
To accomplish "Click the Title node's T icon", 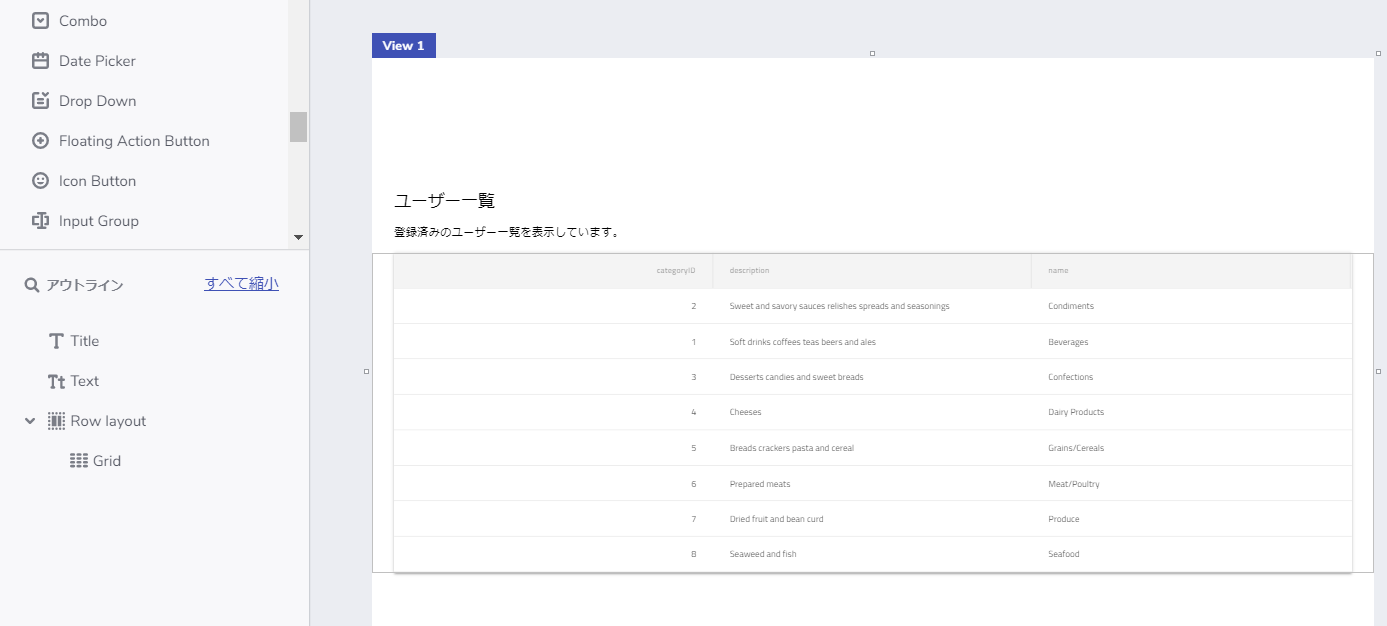I will (56, 341).
